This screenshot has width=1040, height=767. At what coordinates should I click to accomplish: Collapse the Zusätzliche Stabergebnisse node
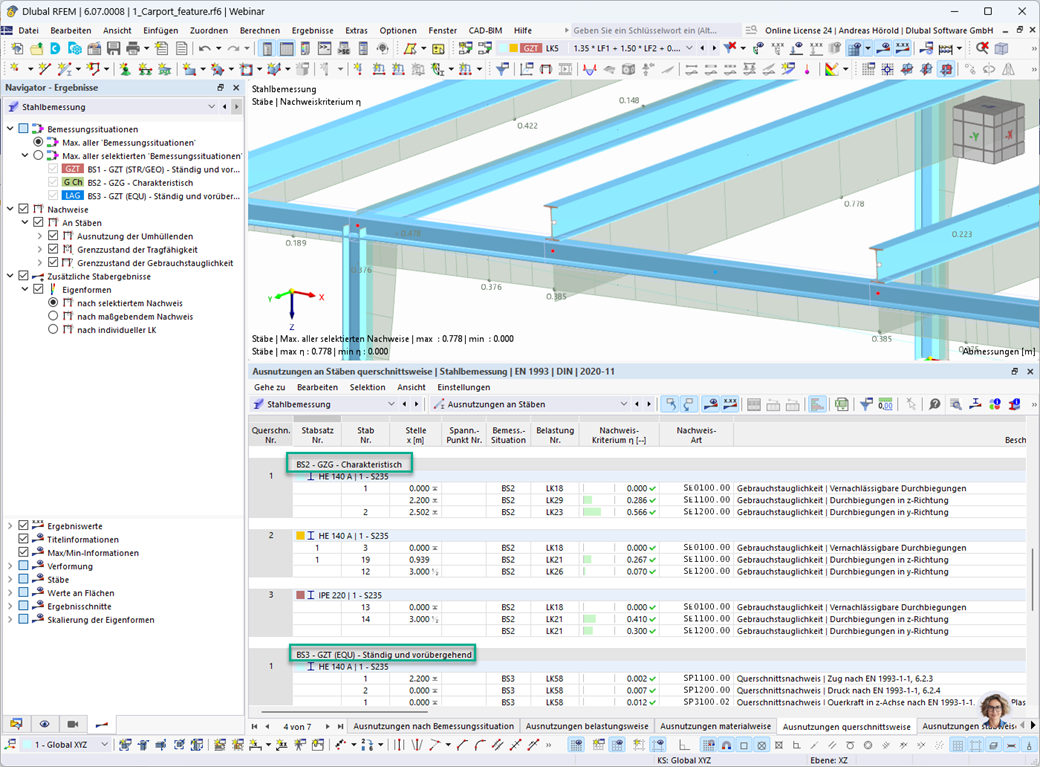(x=10, y=276)
